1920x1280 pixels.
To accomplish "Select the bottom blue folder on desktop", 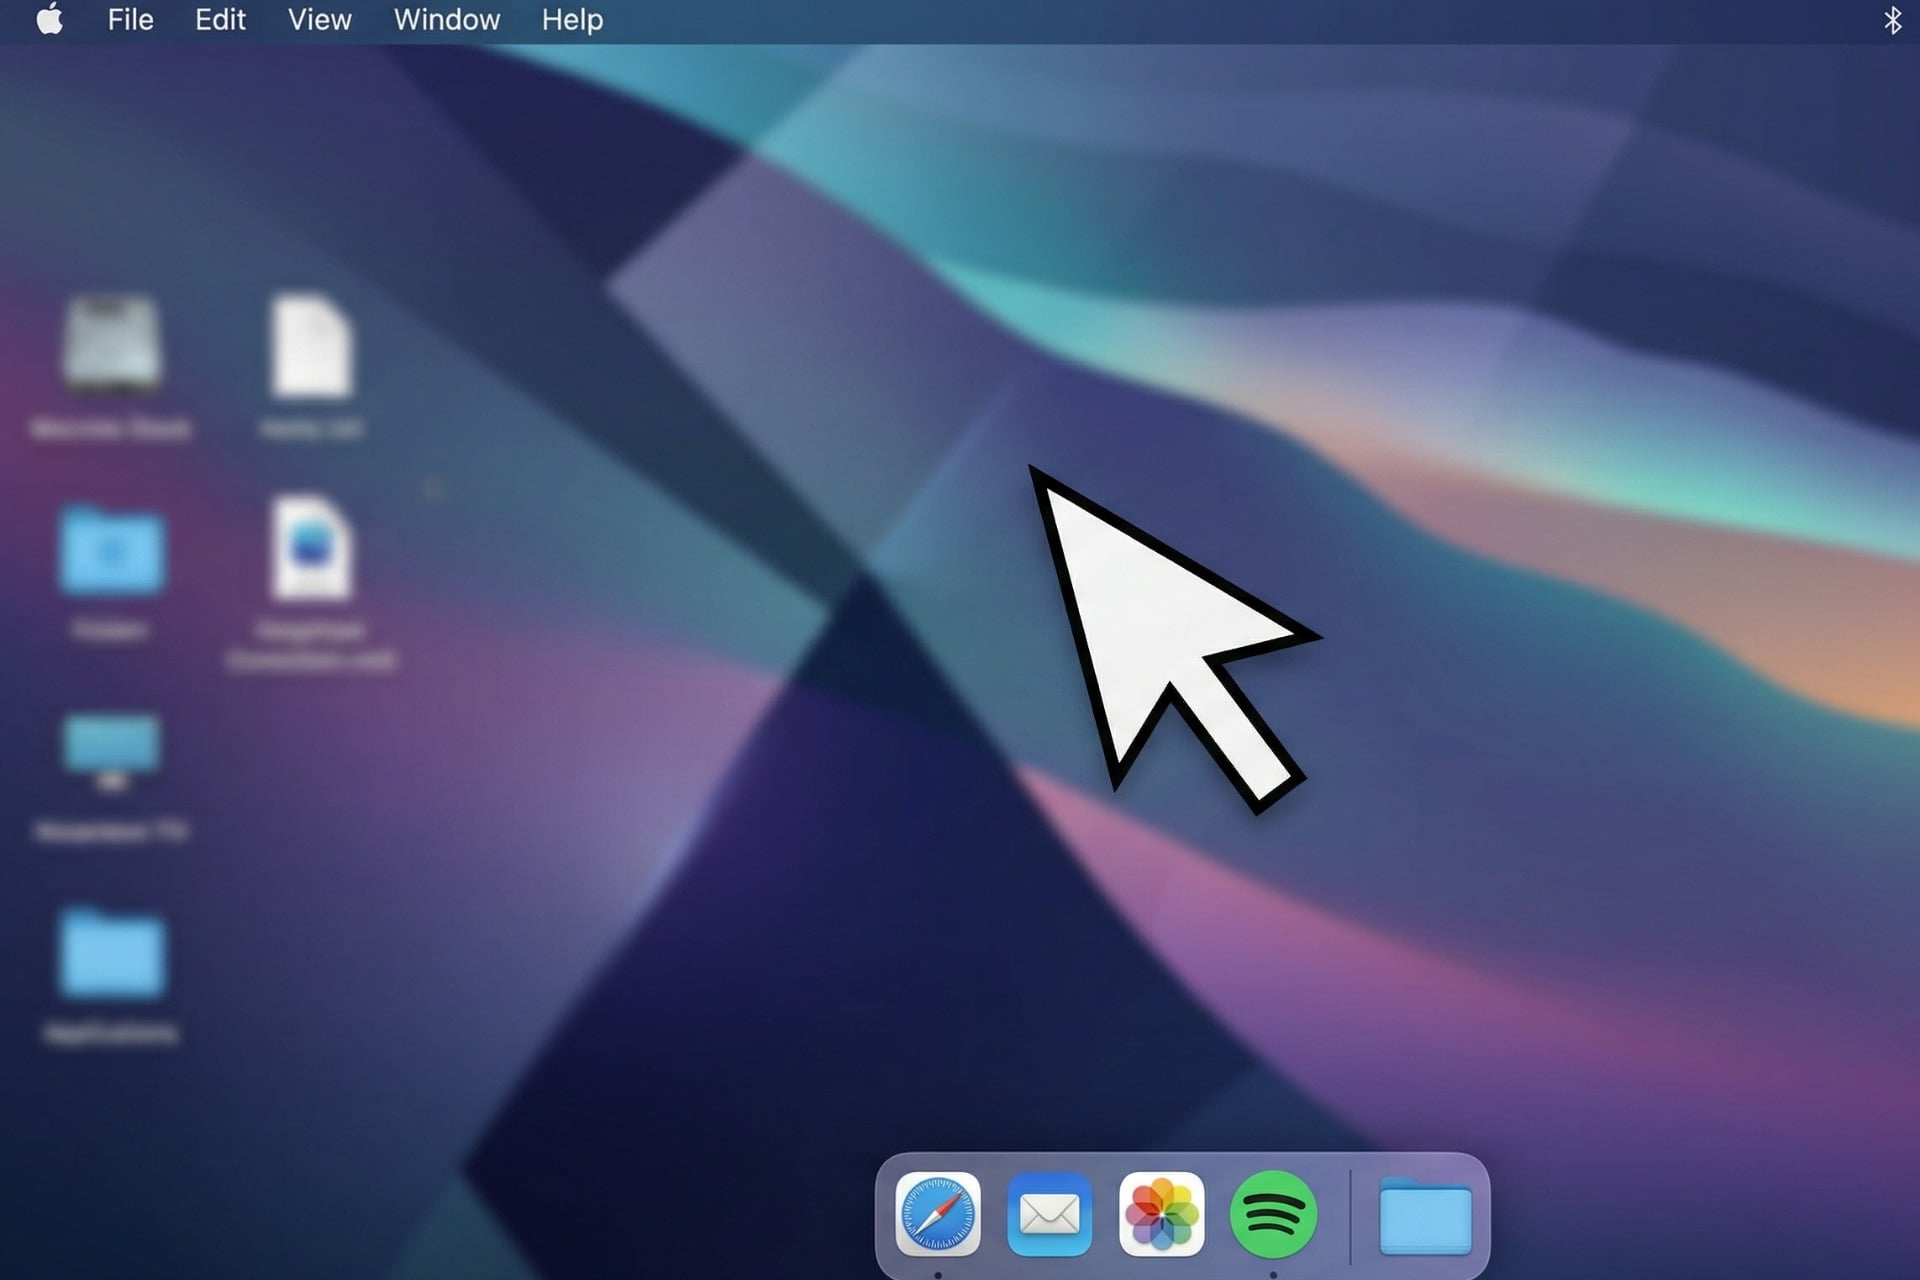I will click(111, 955).
